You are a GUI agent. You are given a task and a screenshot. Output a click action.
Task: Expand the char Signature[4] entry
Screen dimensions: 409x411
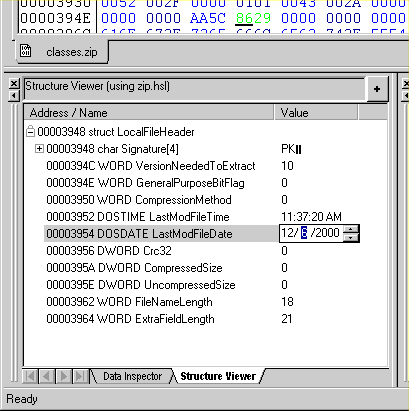tap(39, 148)
